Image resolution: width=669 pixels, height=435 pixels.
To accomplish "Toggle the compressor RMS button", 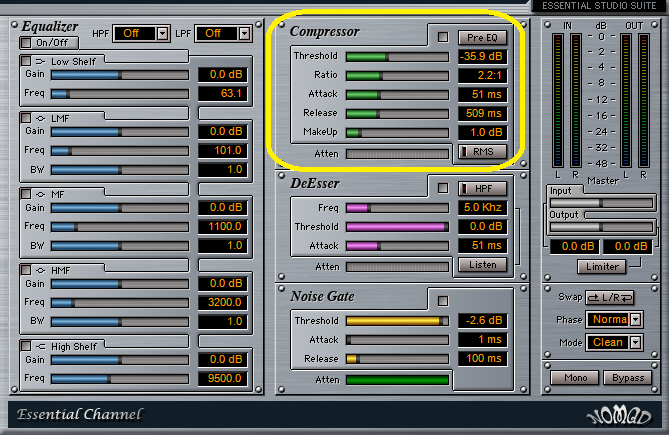I will (x=482, y=151).
